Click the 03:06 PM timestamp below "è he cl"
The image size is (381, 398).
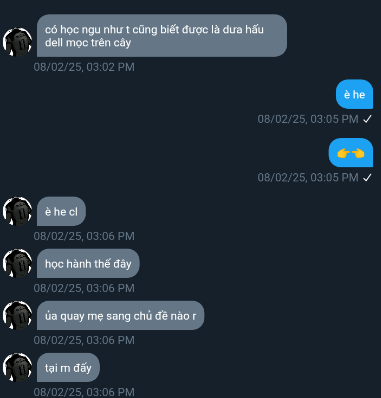pos(84,236)
